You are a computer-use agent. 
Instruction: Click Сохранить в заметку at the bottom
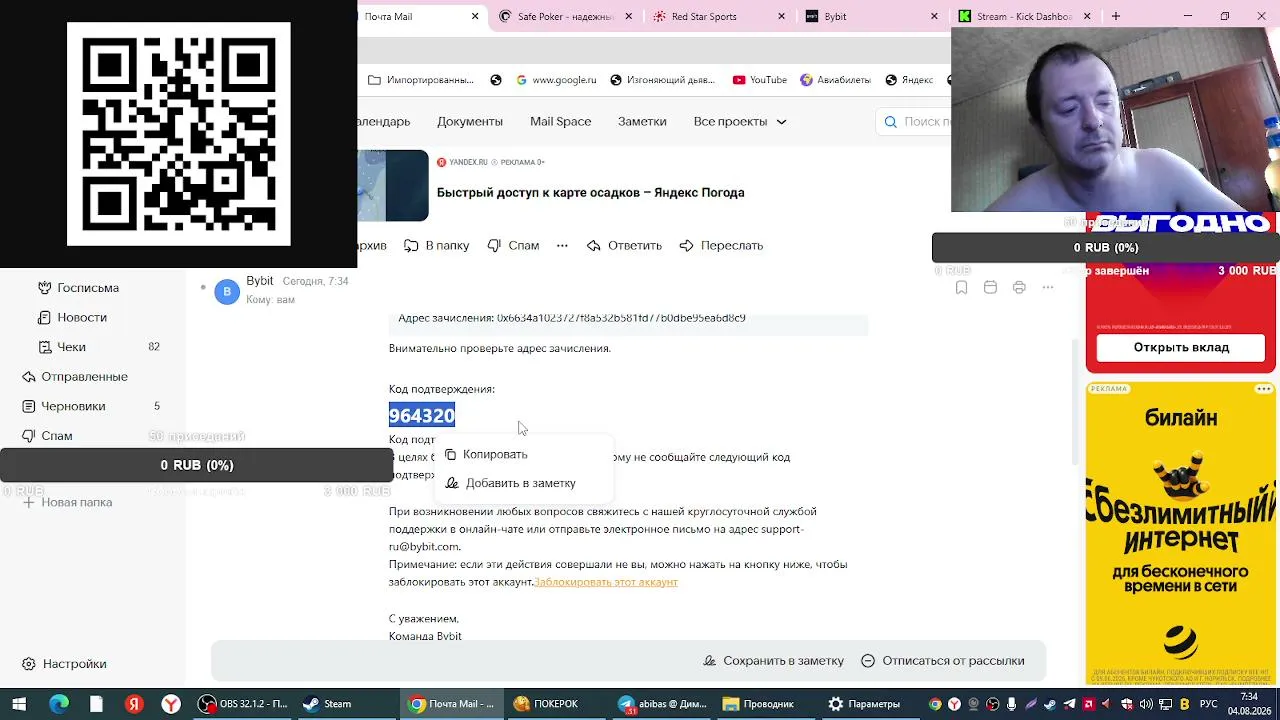point(774,661)
